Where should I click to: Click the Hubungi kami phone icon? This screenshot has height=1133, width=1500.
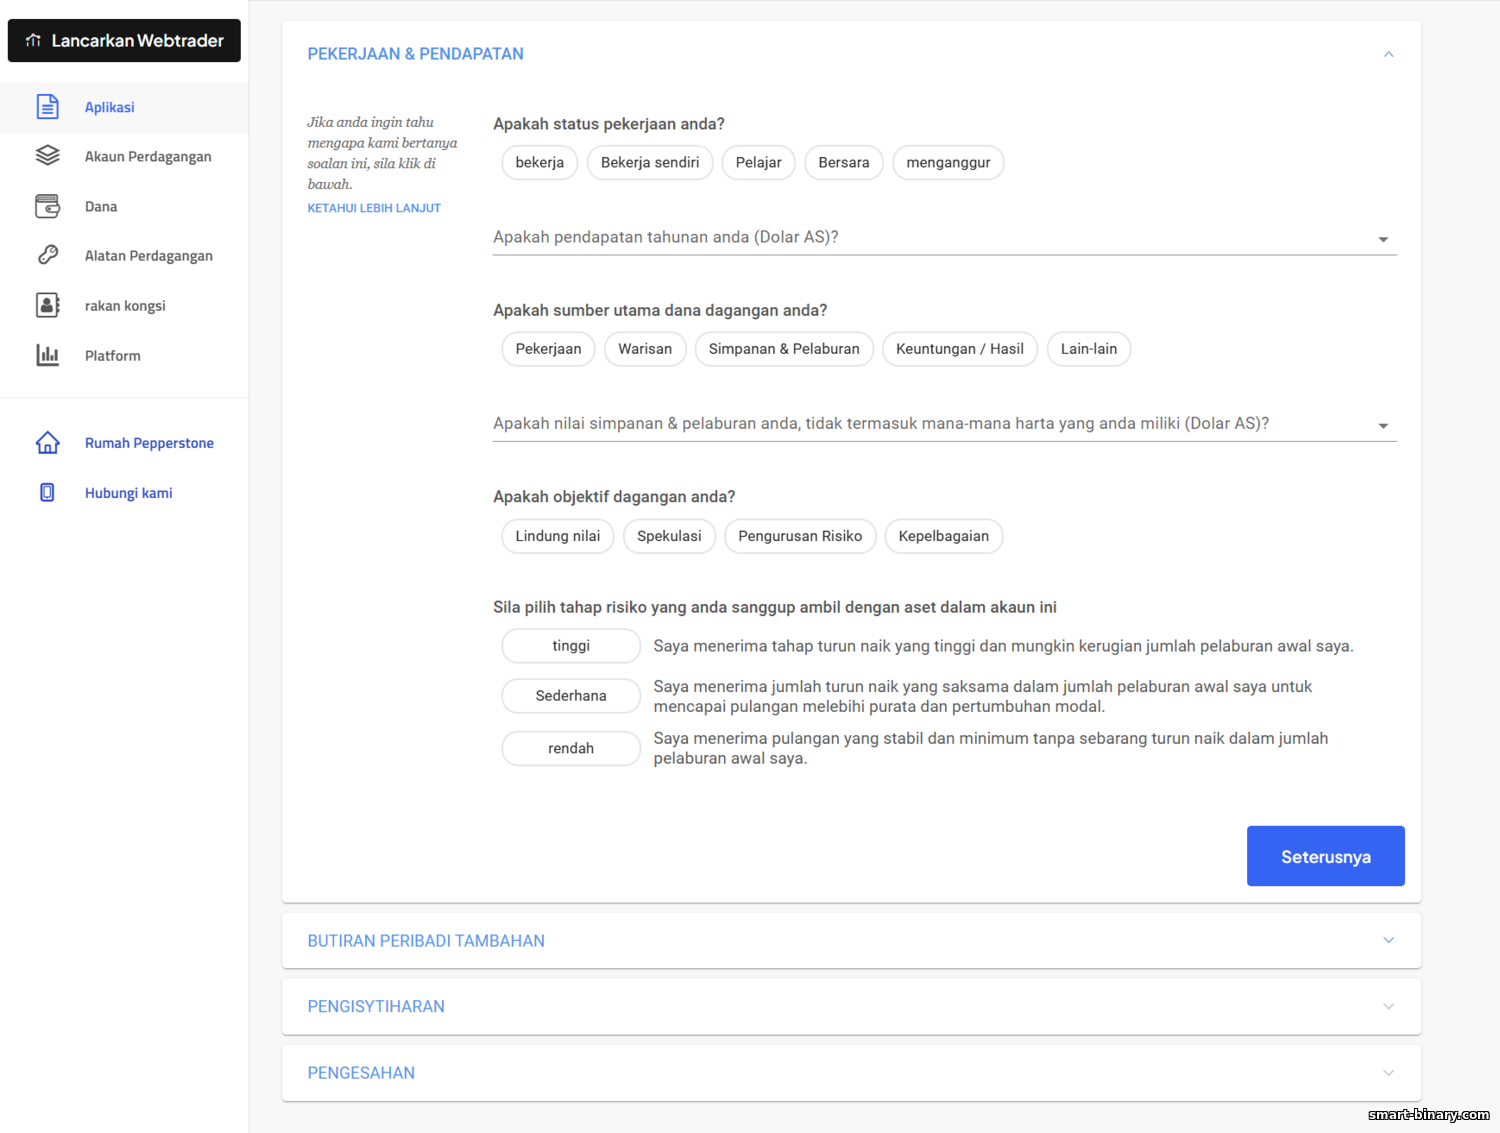tap(47, 492)
